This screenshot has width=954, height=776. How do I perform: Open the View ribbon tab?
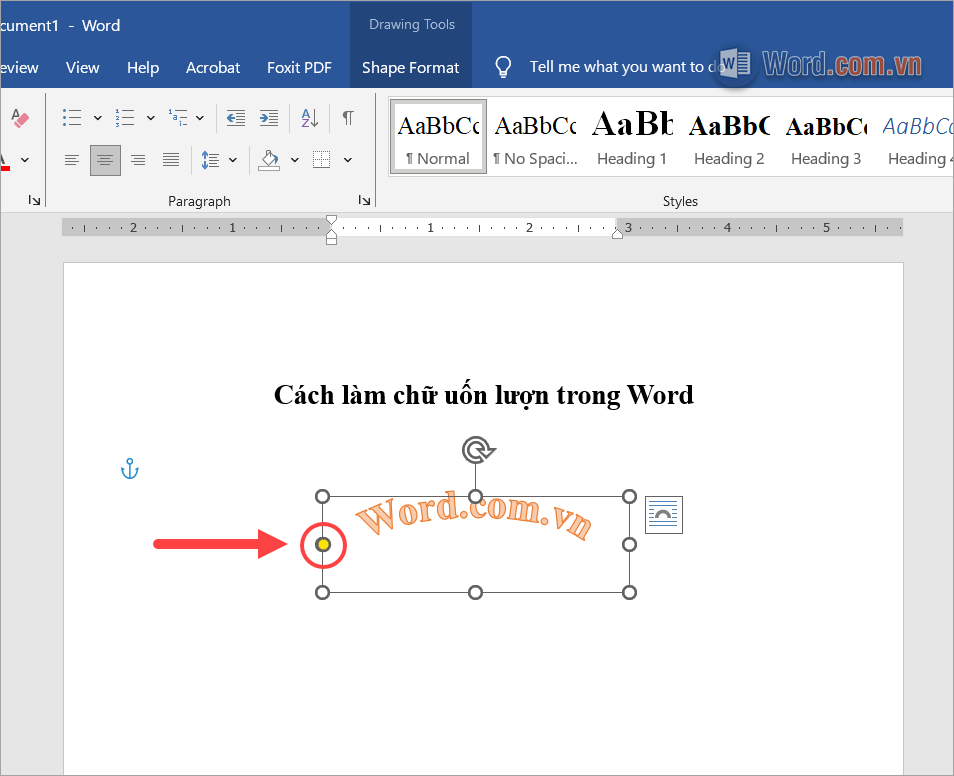tap(82, 67)
